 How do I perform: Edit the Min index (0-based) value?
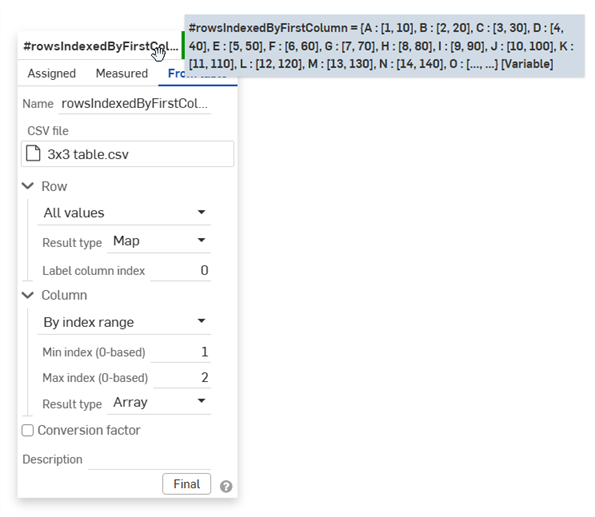[x=181, y=352]
